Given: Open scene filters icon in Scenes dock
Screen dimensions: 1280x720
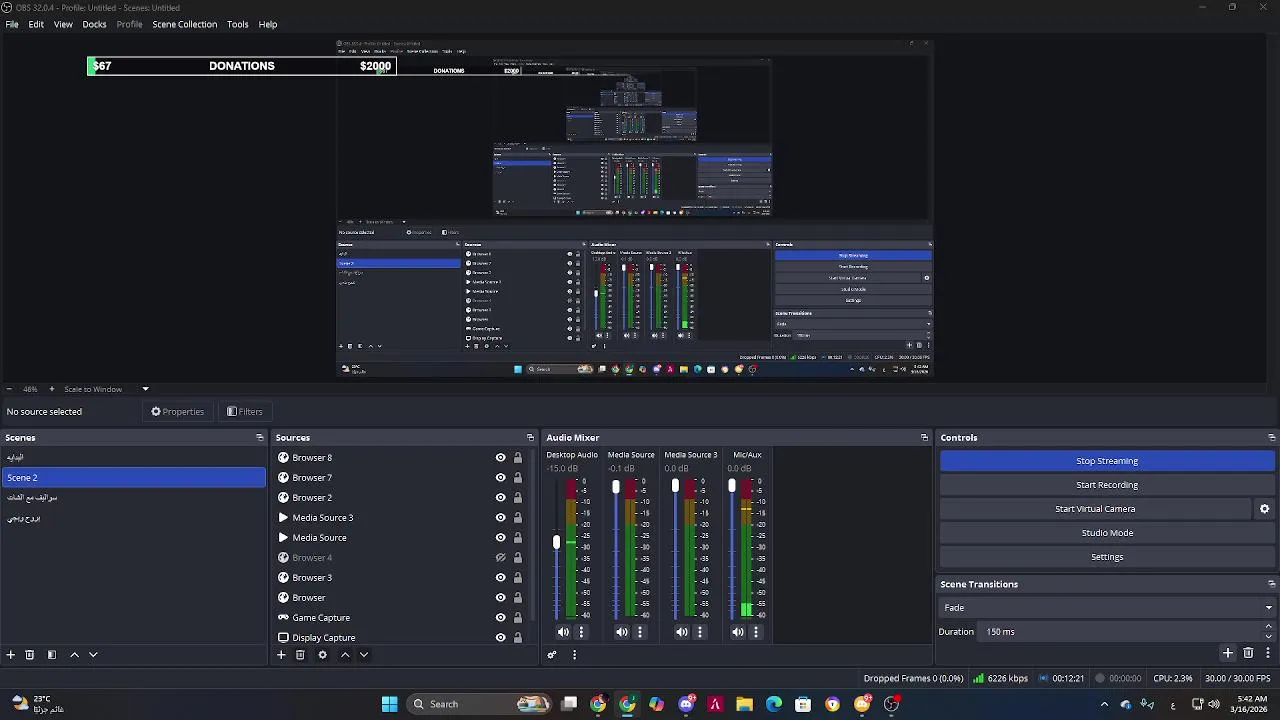Looking at the screenshot, I should (52, 654).
